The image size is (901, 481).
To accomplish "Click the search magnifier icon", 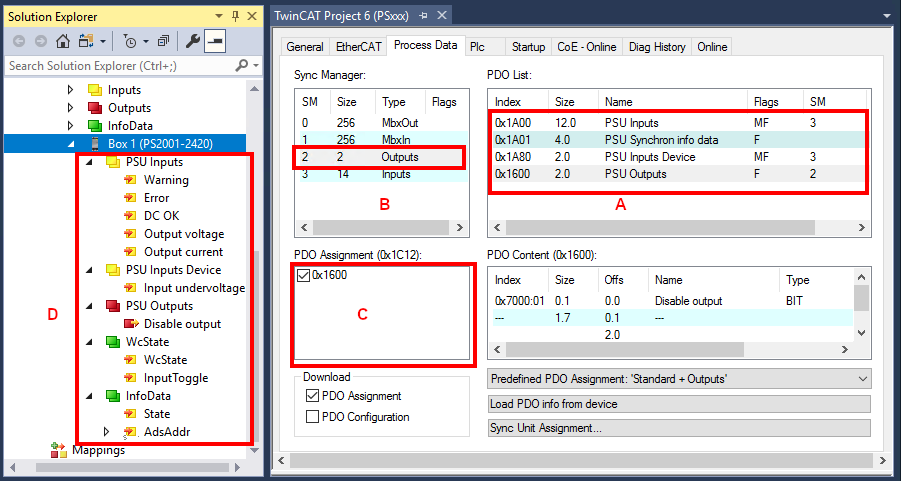I will [x=242, y=66].
